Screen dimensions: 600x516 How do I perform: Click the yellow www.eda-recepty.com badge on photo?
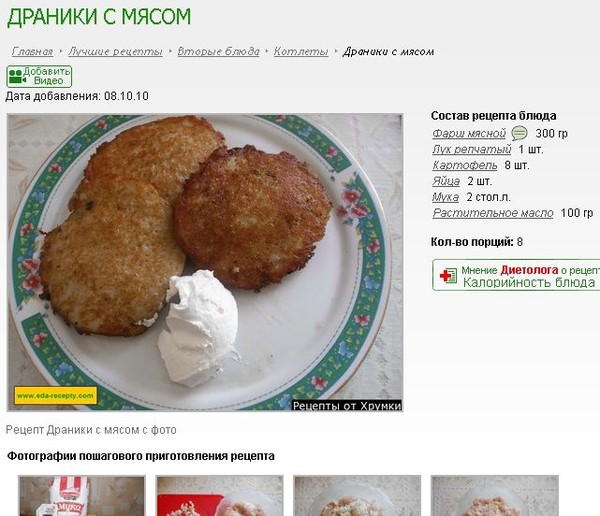(x=55, y=395)
